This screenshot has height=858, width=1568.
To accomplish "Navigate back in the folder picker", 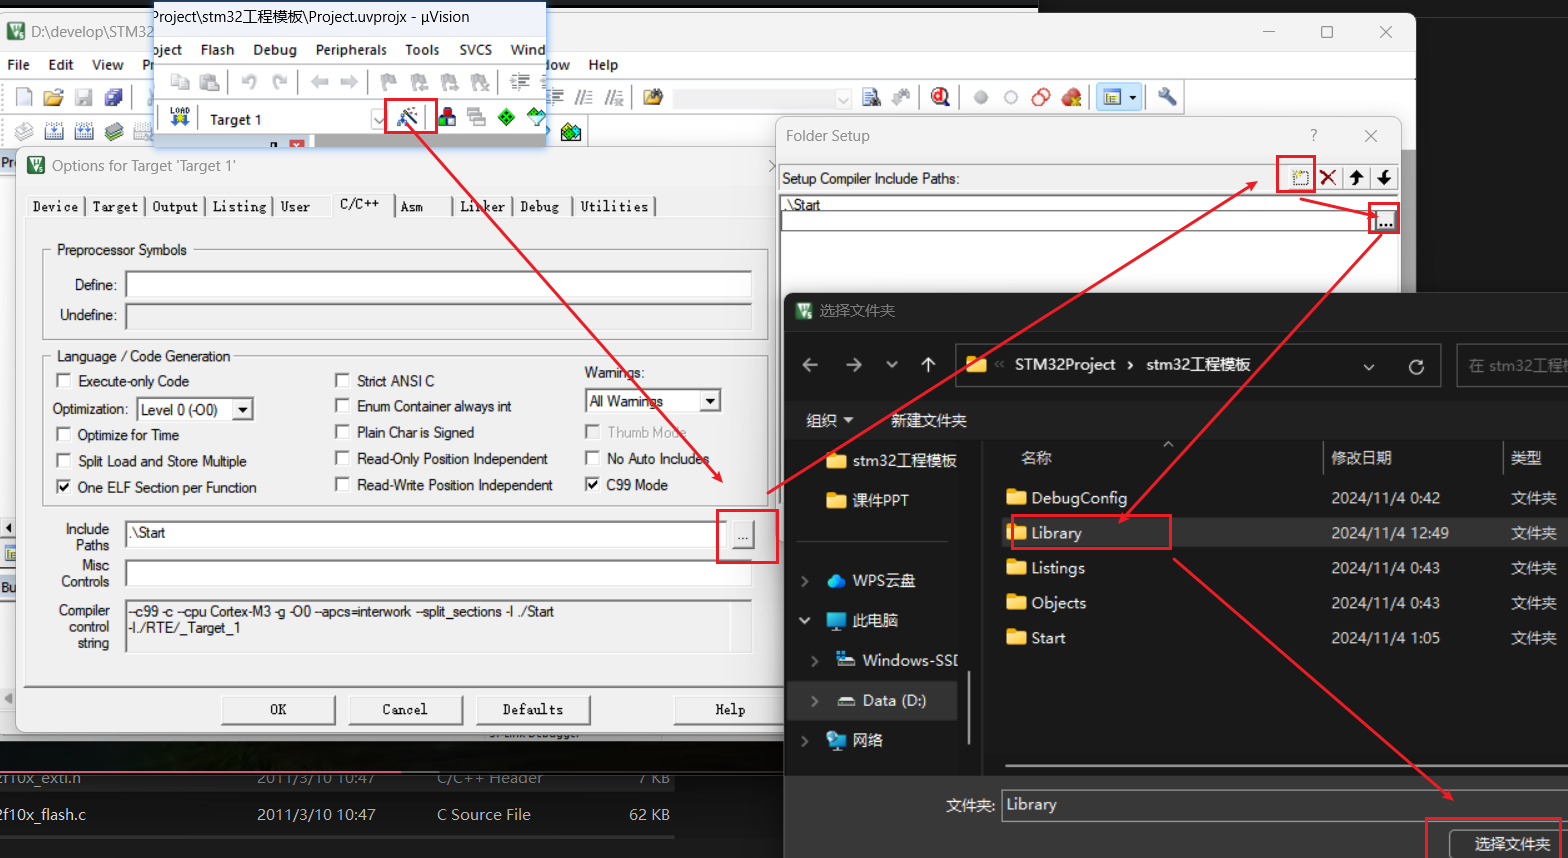I will coord(810,365).
